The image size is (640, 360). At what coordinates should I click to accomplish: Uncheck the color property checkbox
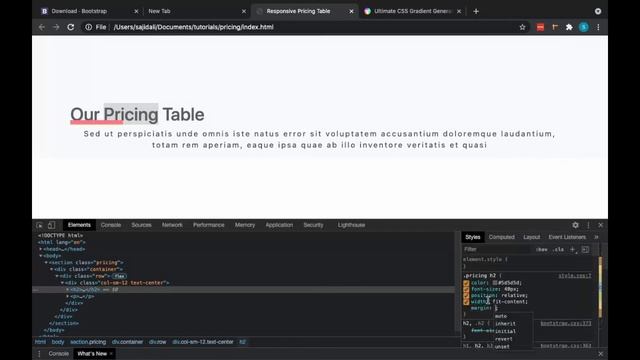coord(466,283)
